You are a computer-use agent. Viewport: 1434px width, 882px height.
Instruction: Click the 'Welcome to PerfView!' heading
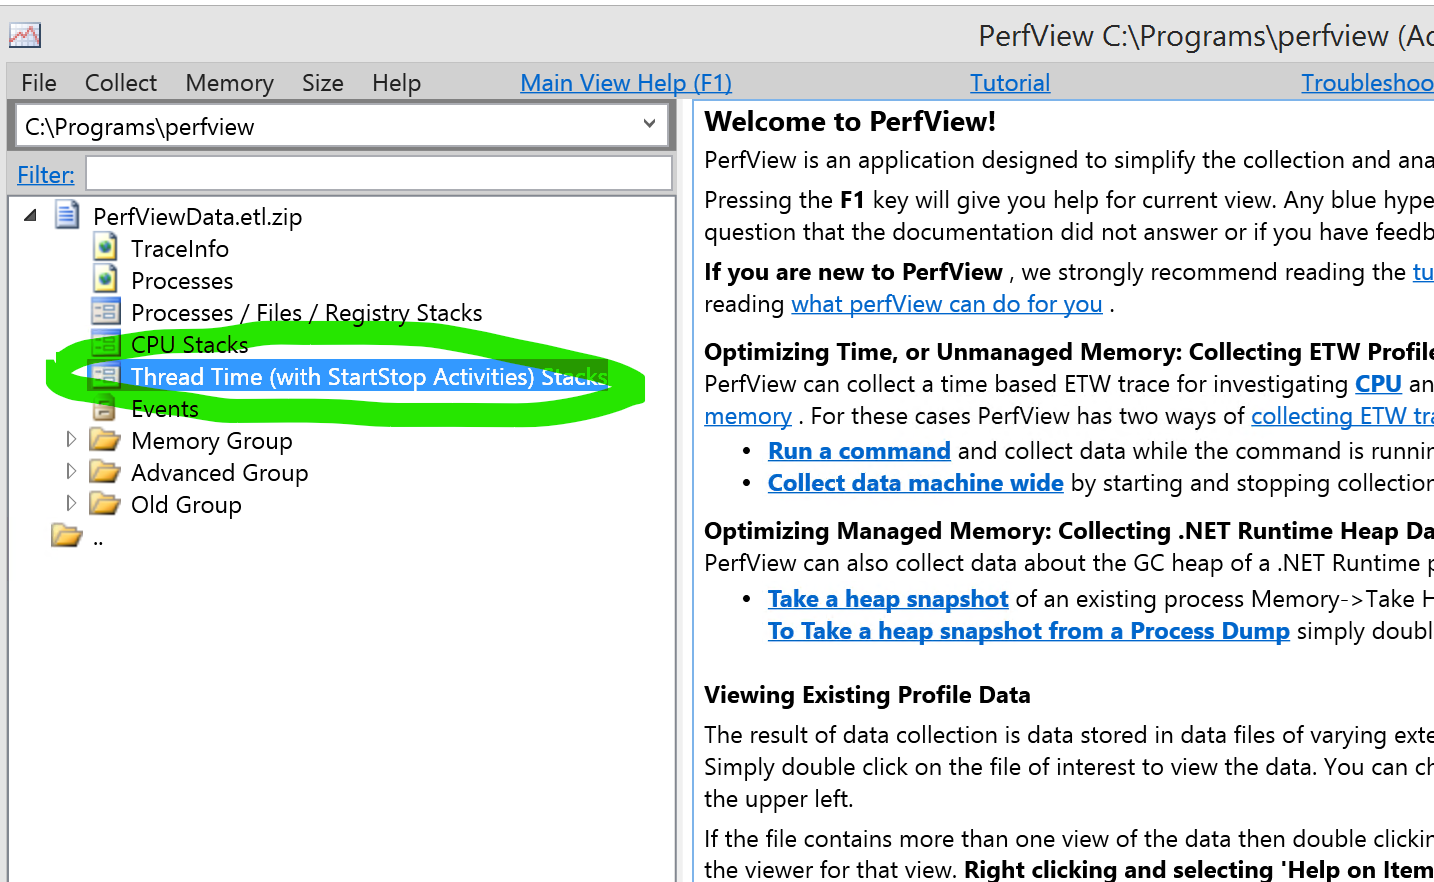[850, 122]
